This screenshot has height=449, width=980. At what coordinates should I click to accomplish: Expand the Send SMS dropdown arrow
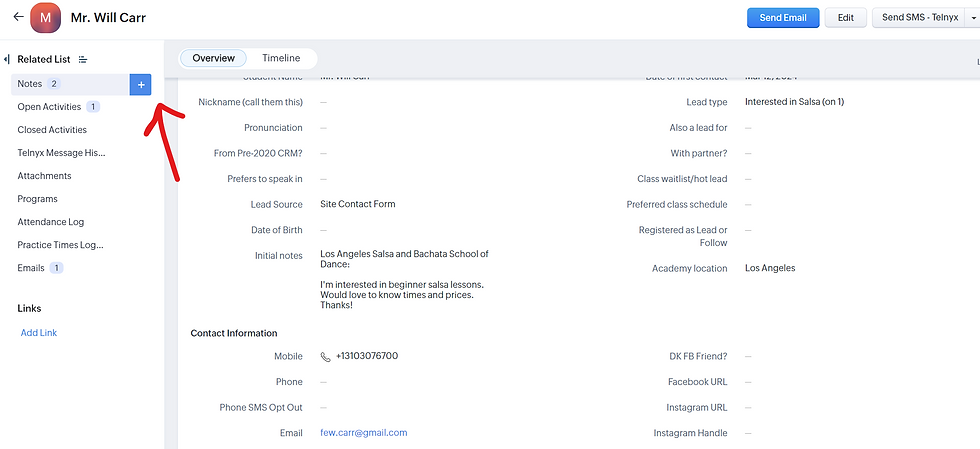tap(974, 18)
